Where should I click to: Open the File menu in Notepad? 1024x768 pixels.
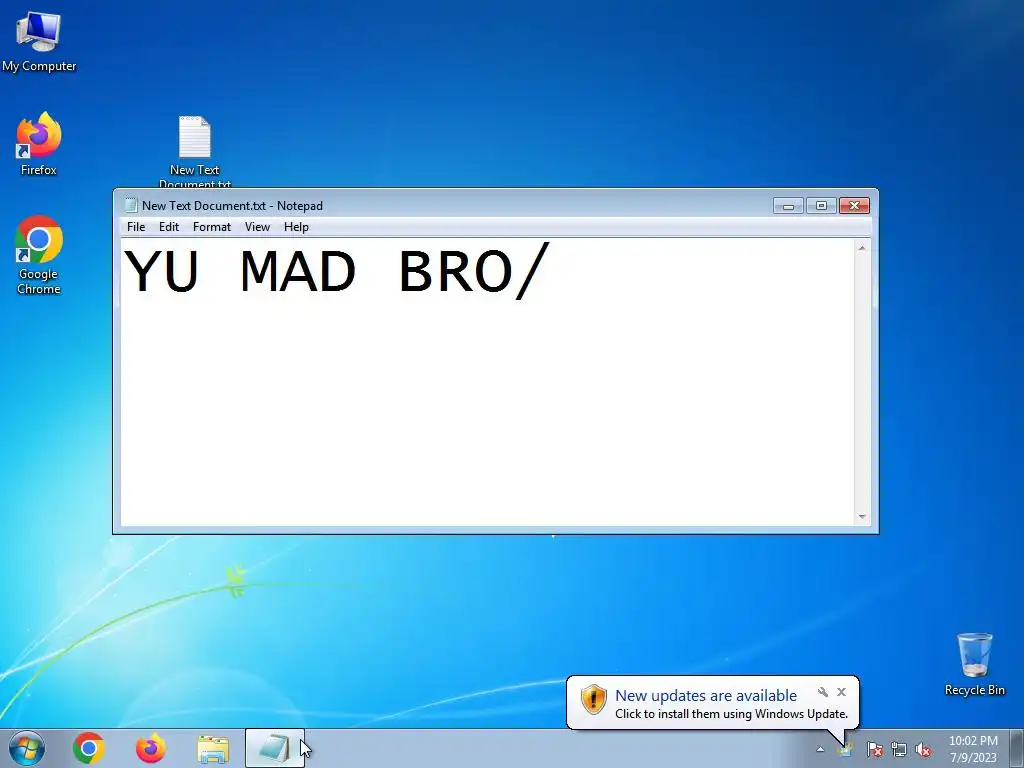(136, 227)
